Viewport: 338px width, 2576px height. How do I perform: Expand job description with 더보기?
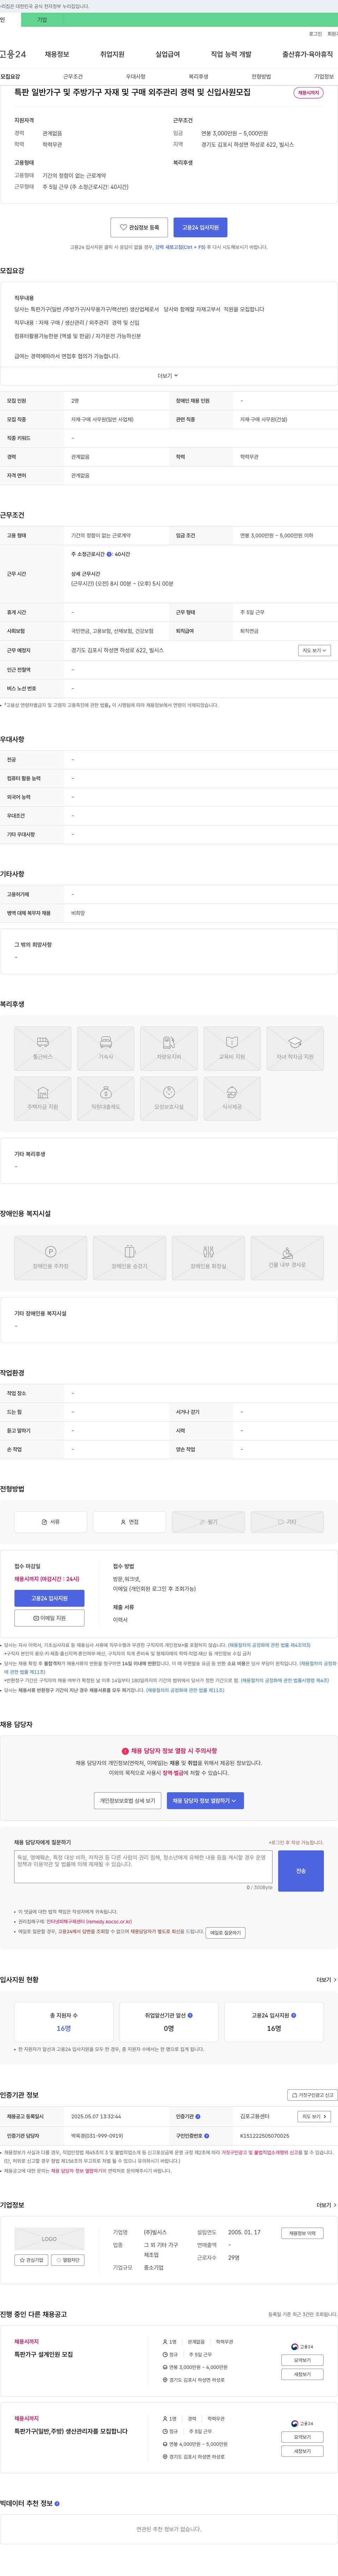(168, 376)
